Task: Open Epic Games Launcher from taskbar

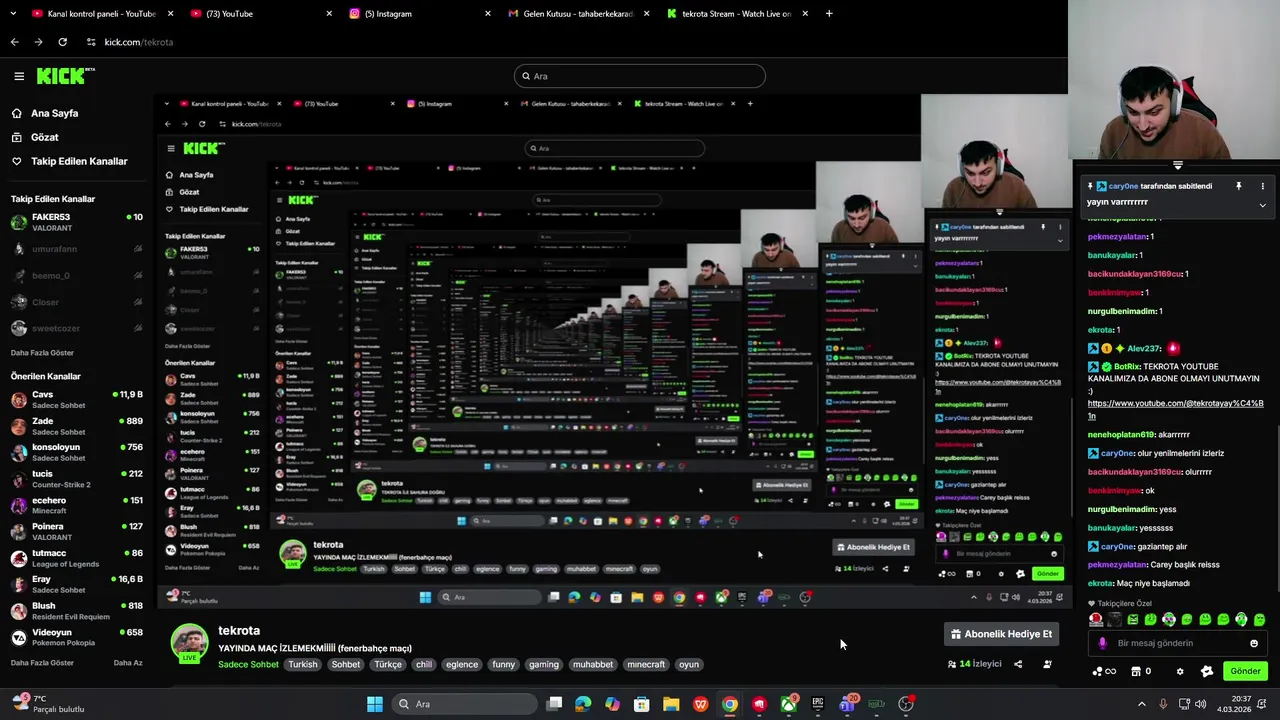Action: pos(818,704)
